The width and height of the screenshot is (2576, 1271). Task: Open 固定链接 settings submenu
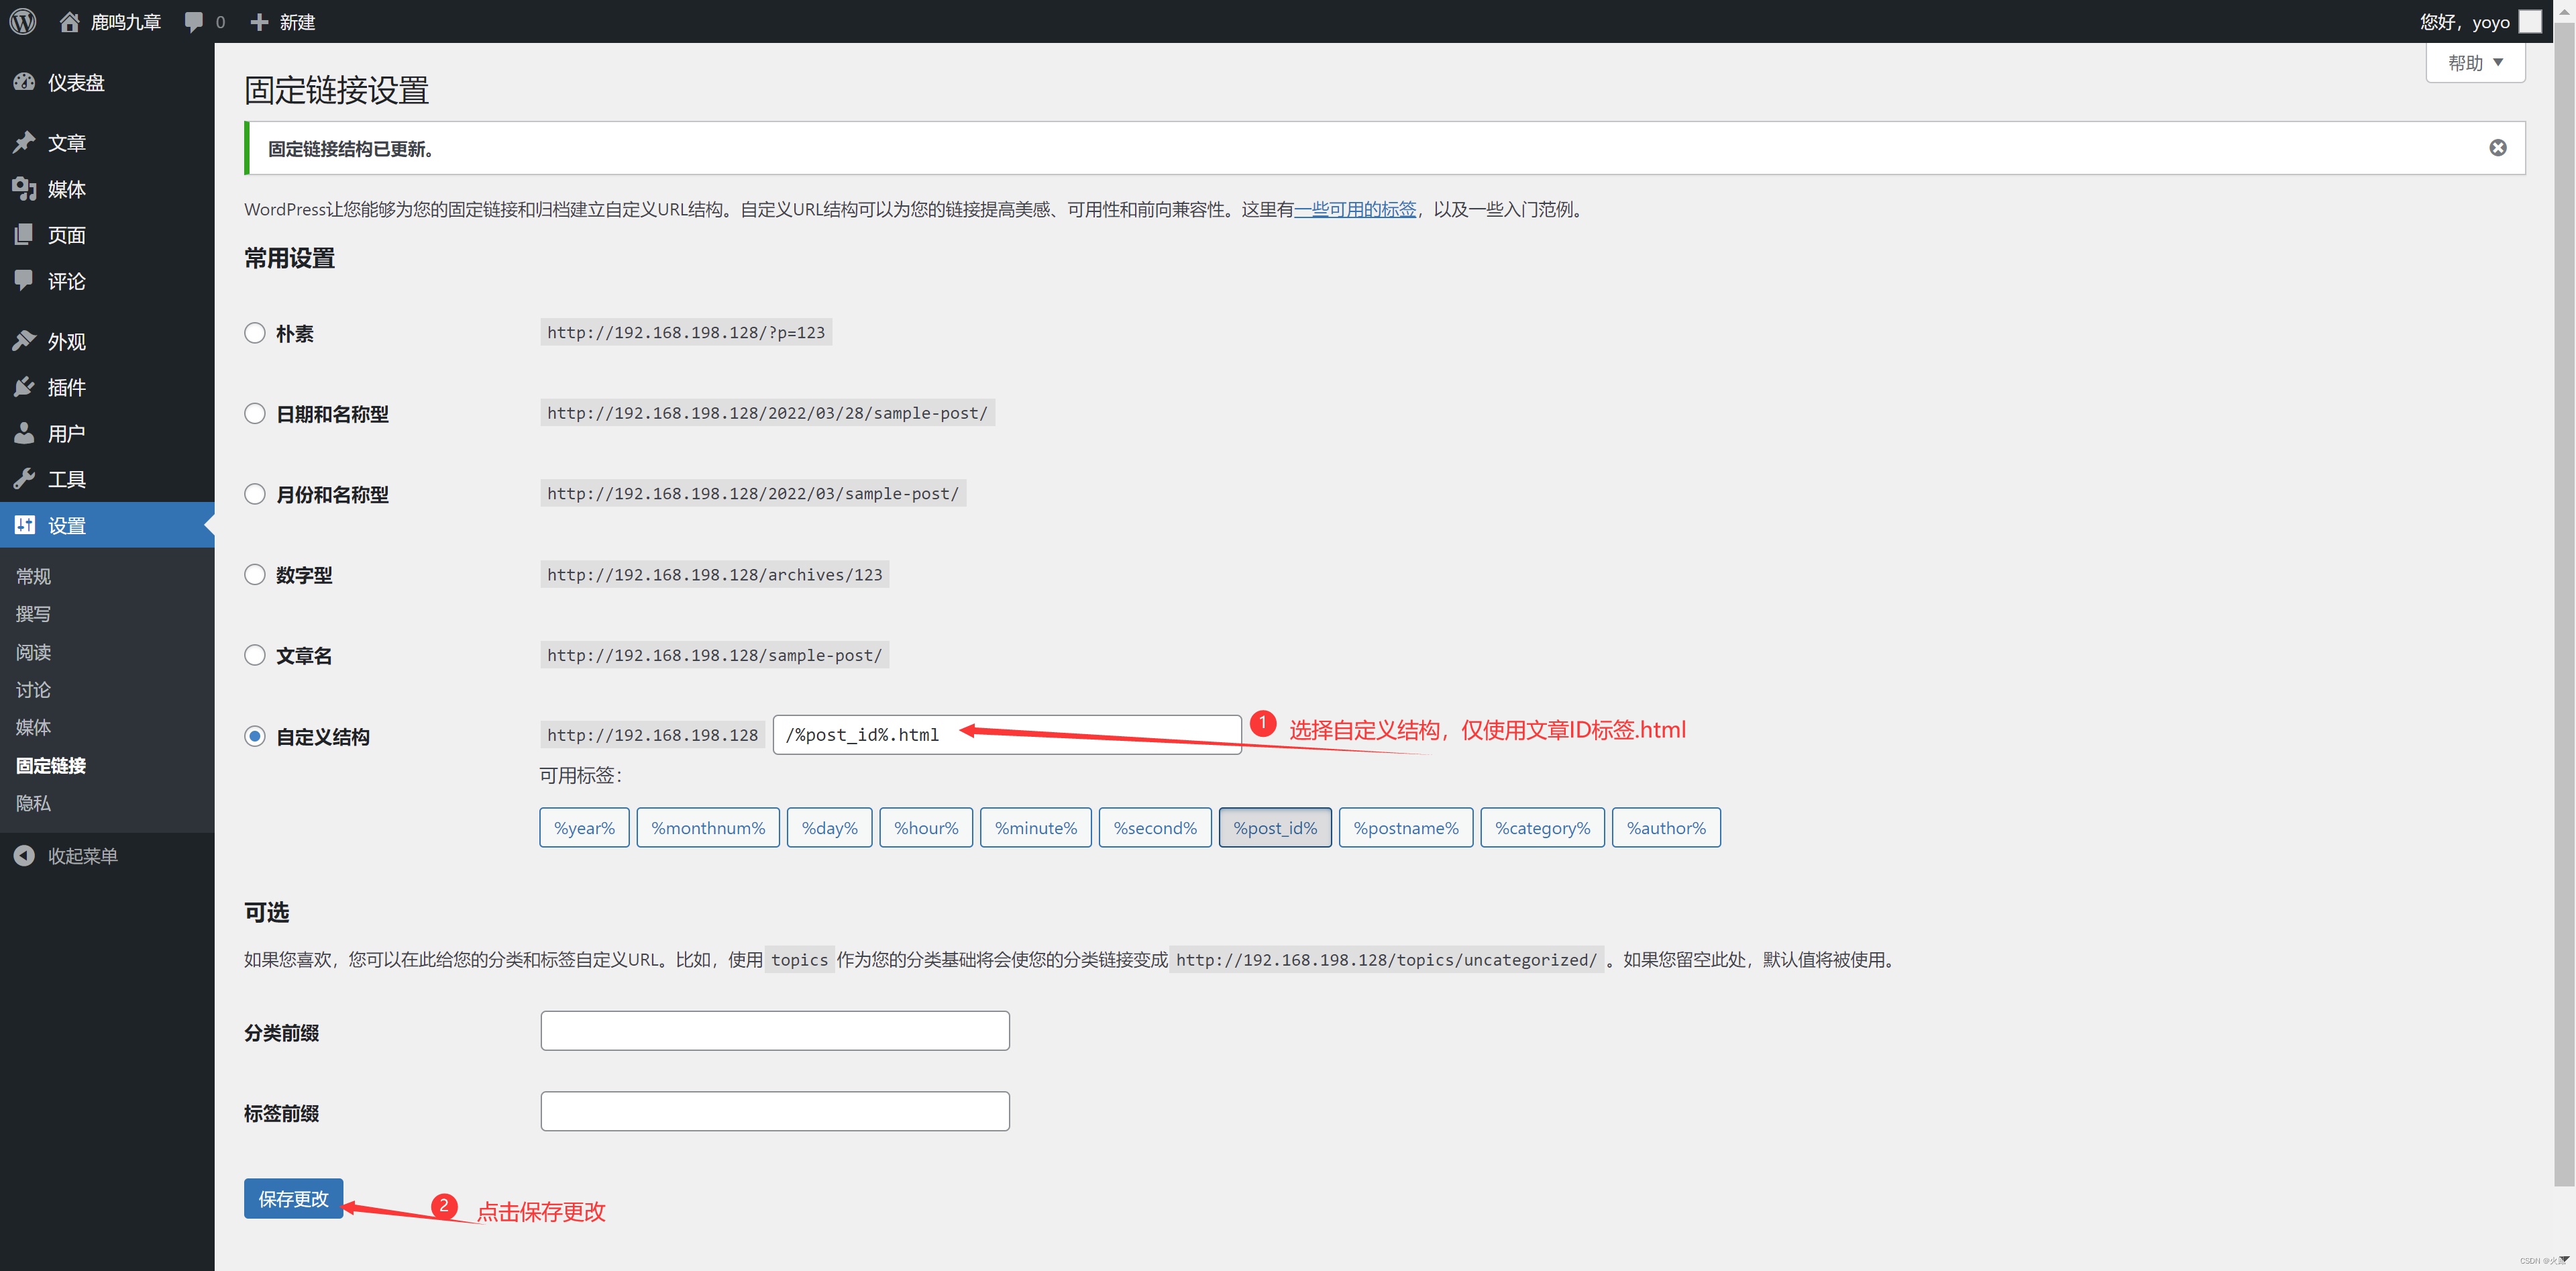point(51,765)
